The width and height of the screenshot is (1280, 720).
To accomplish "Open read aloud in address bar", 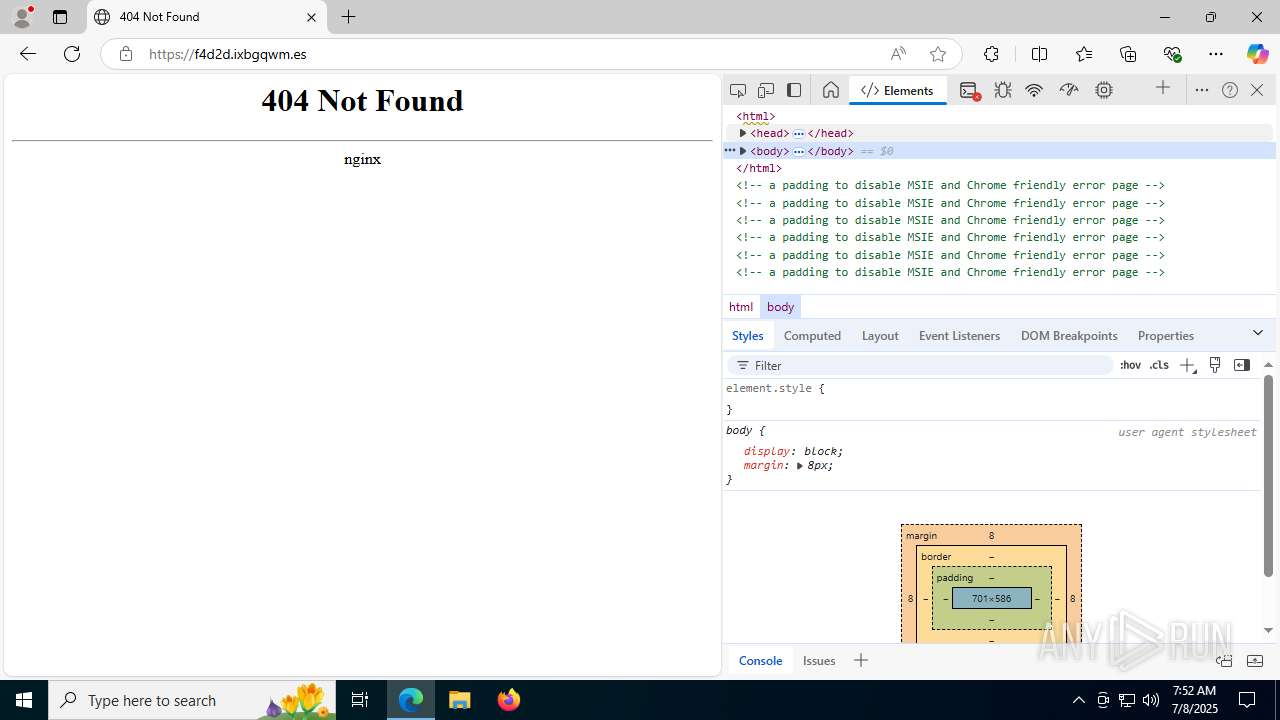I will [898, 54].
